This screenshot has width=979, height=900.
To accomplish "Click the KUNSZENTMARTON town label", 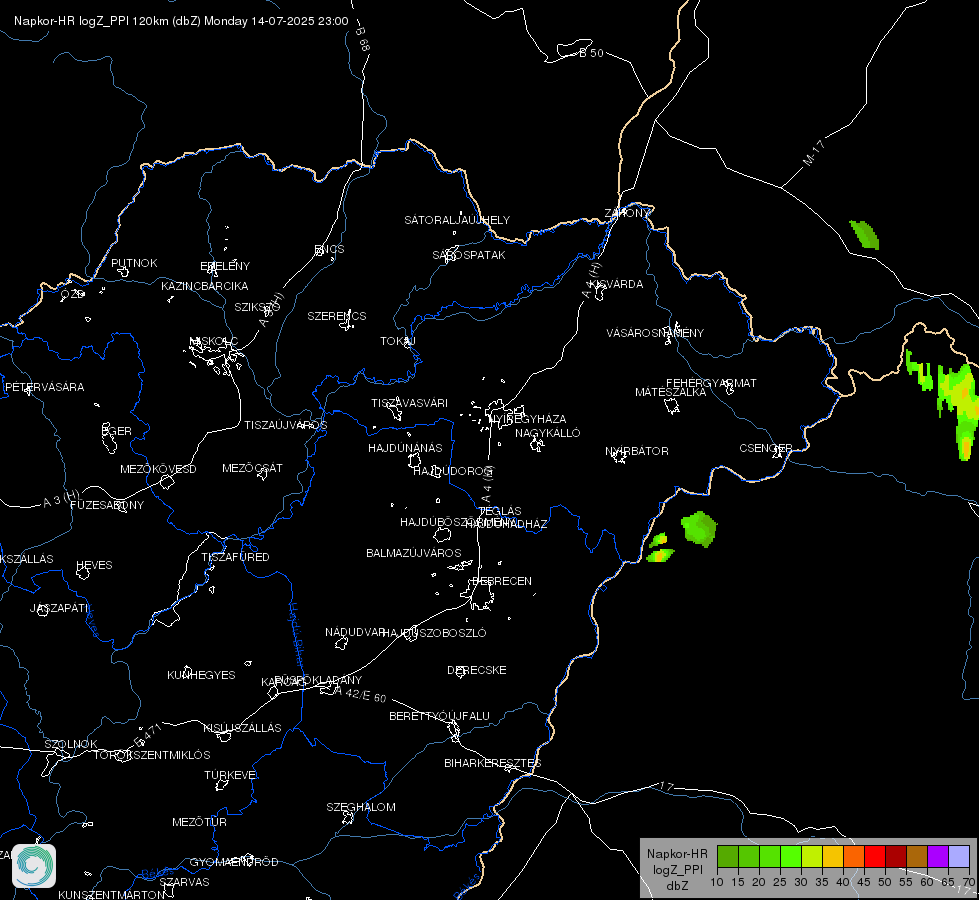I will point(111,894).
